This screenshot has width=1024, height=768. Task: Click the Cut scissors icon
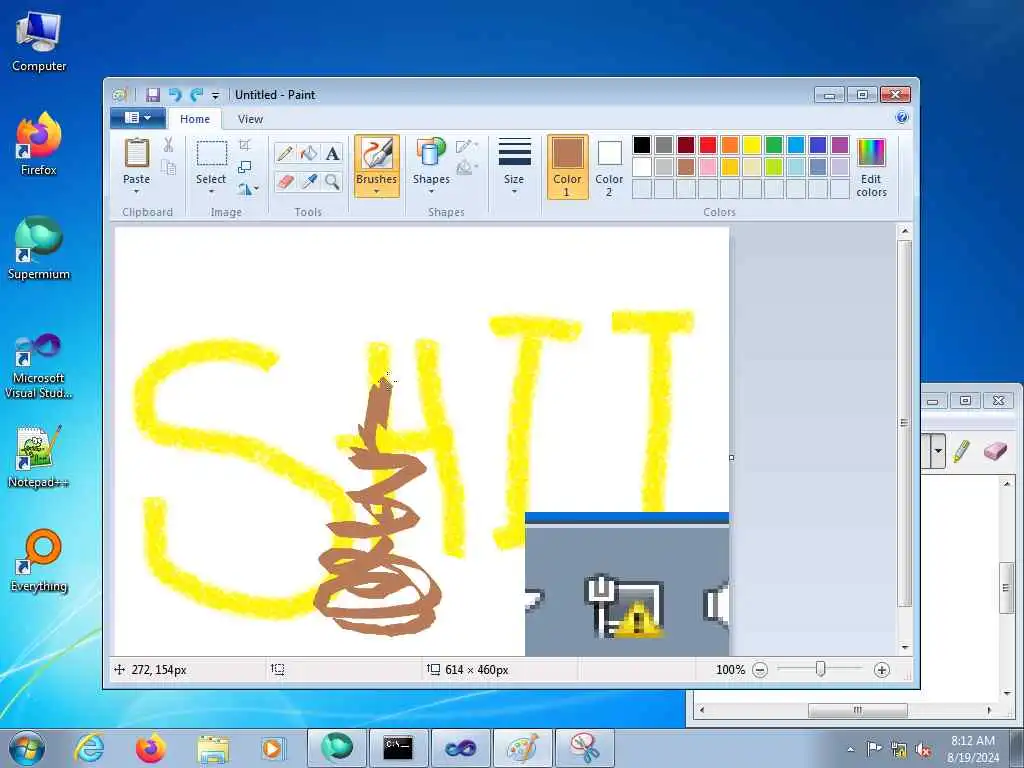click(x=168, y=145)
